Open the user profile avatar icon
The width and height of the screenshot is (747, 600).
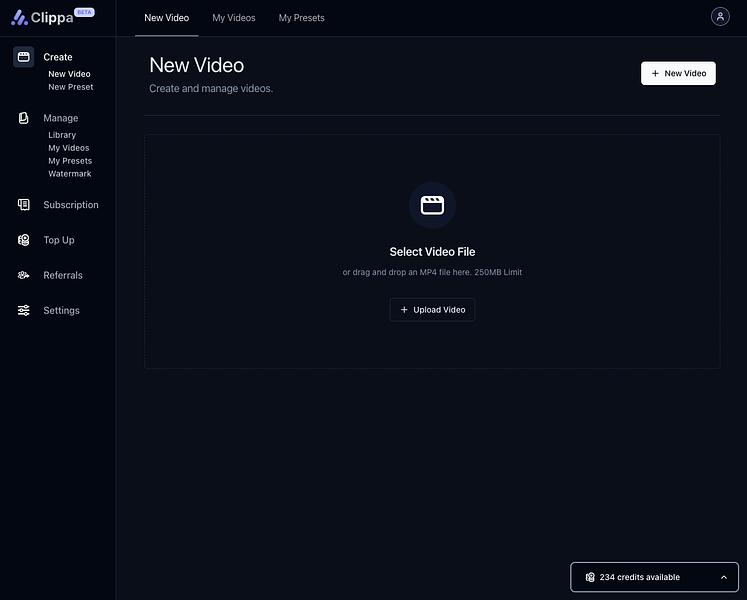[720, 17]
